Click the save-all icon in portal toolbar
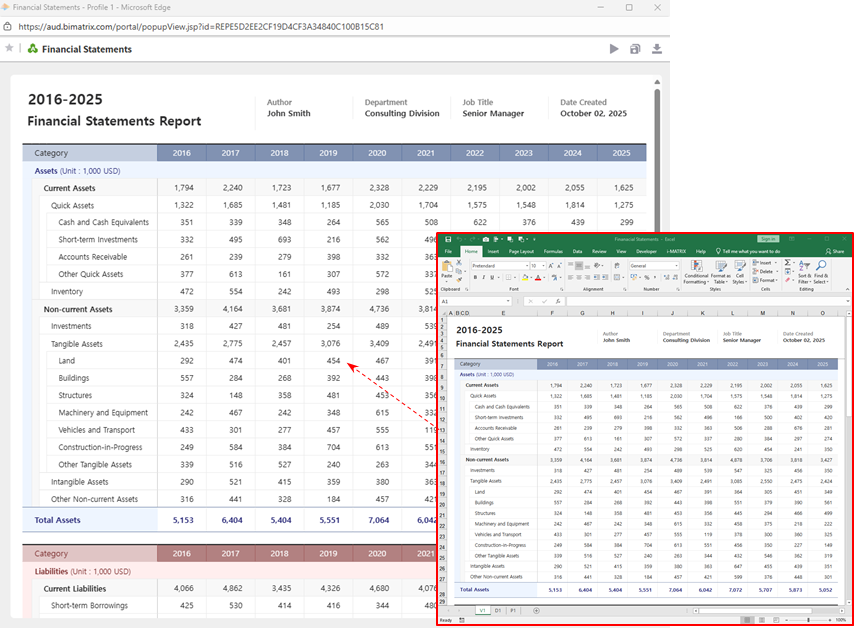This screenshot has height=628, width=854. click(x=635, y=48)
